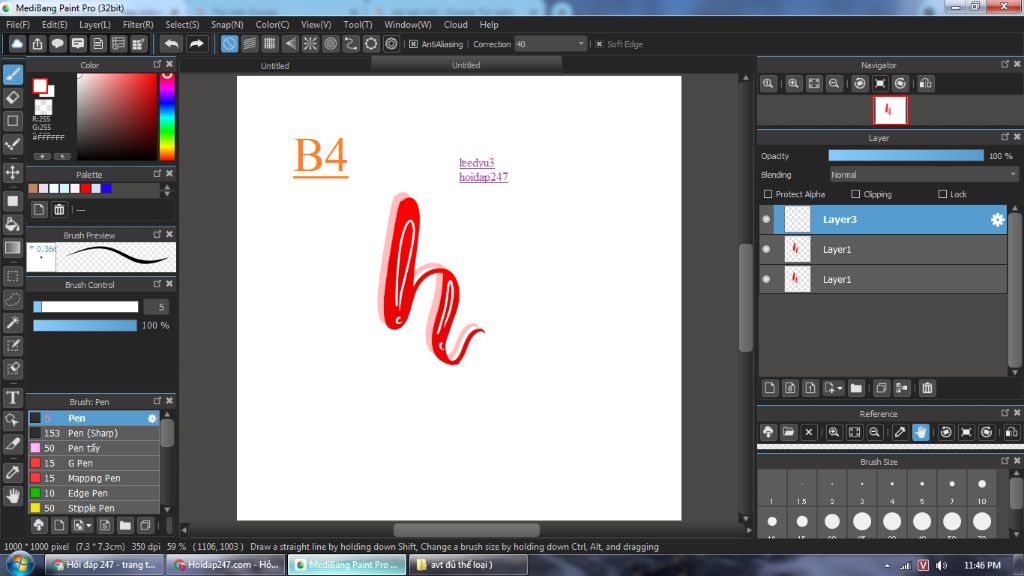Select the Bucket fill tool

(x=12, y=224)
